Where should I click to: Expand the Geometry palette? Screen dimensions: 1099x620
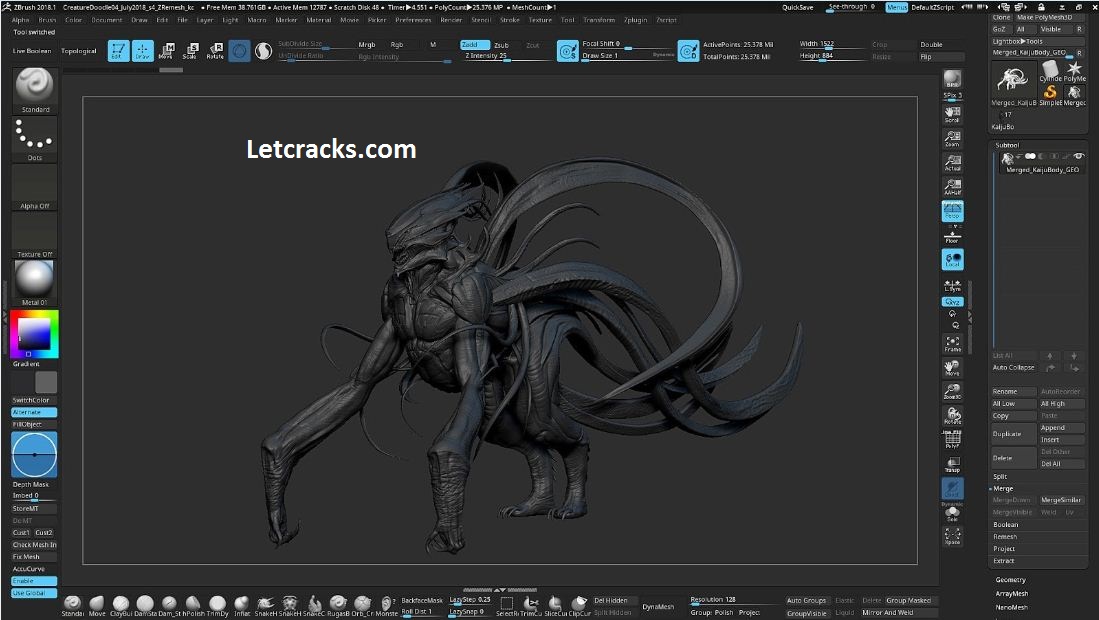(x=1011, y=580)
